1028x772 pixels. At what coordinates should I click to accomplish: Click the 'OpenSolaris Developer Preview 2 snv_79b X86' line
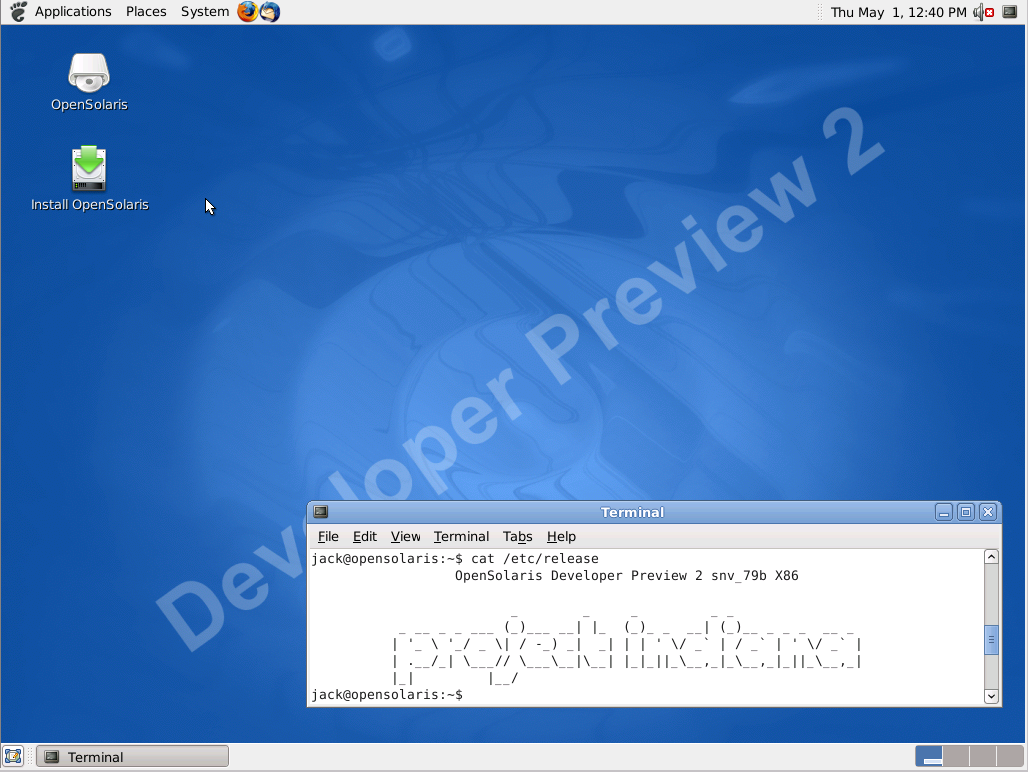(x=626, y=575)
